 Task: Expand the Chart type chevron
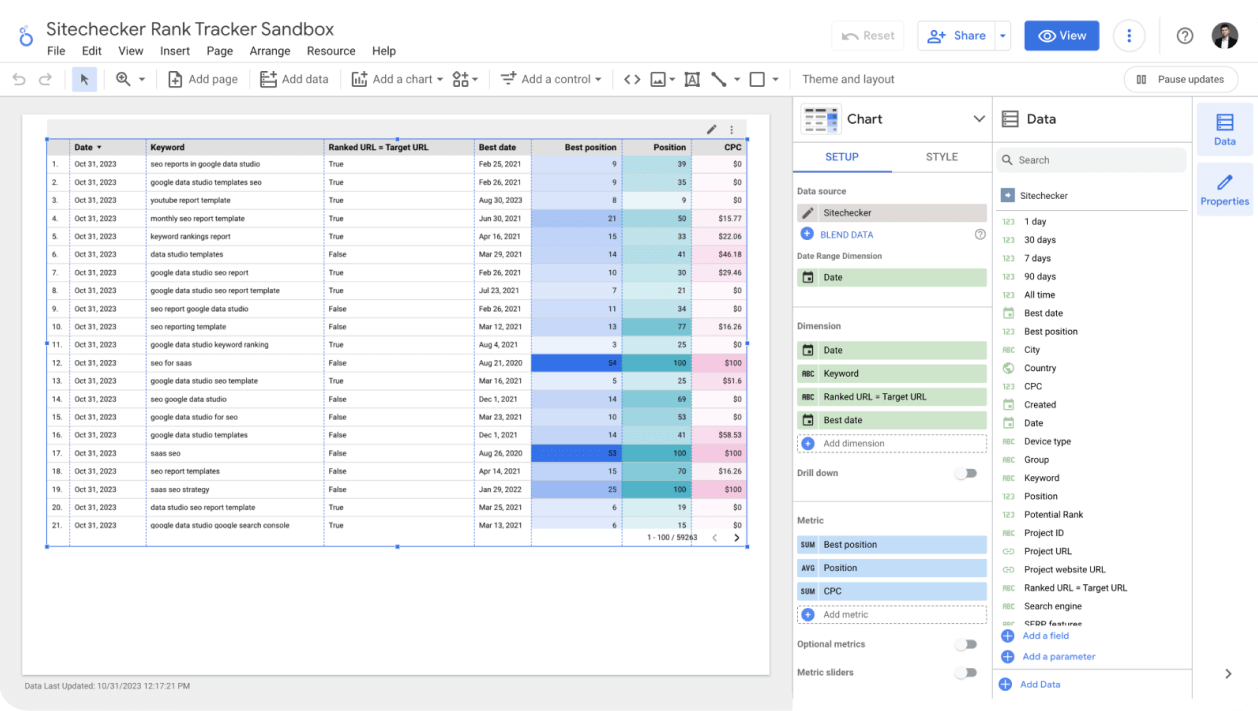(979, 119)
